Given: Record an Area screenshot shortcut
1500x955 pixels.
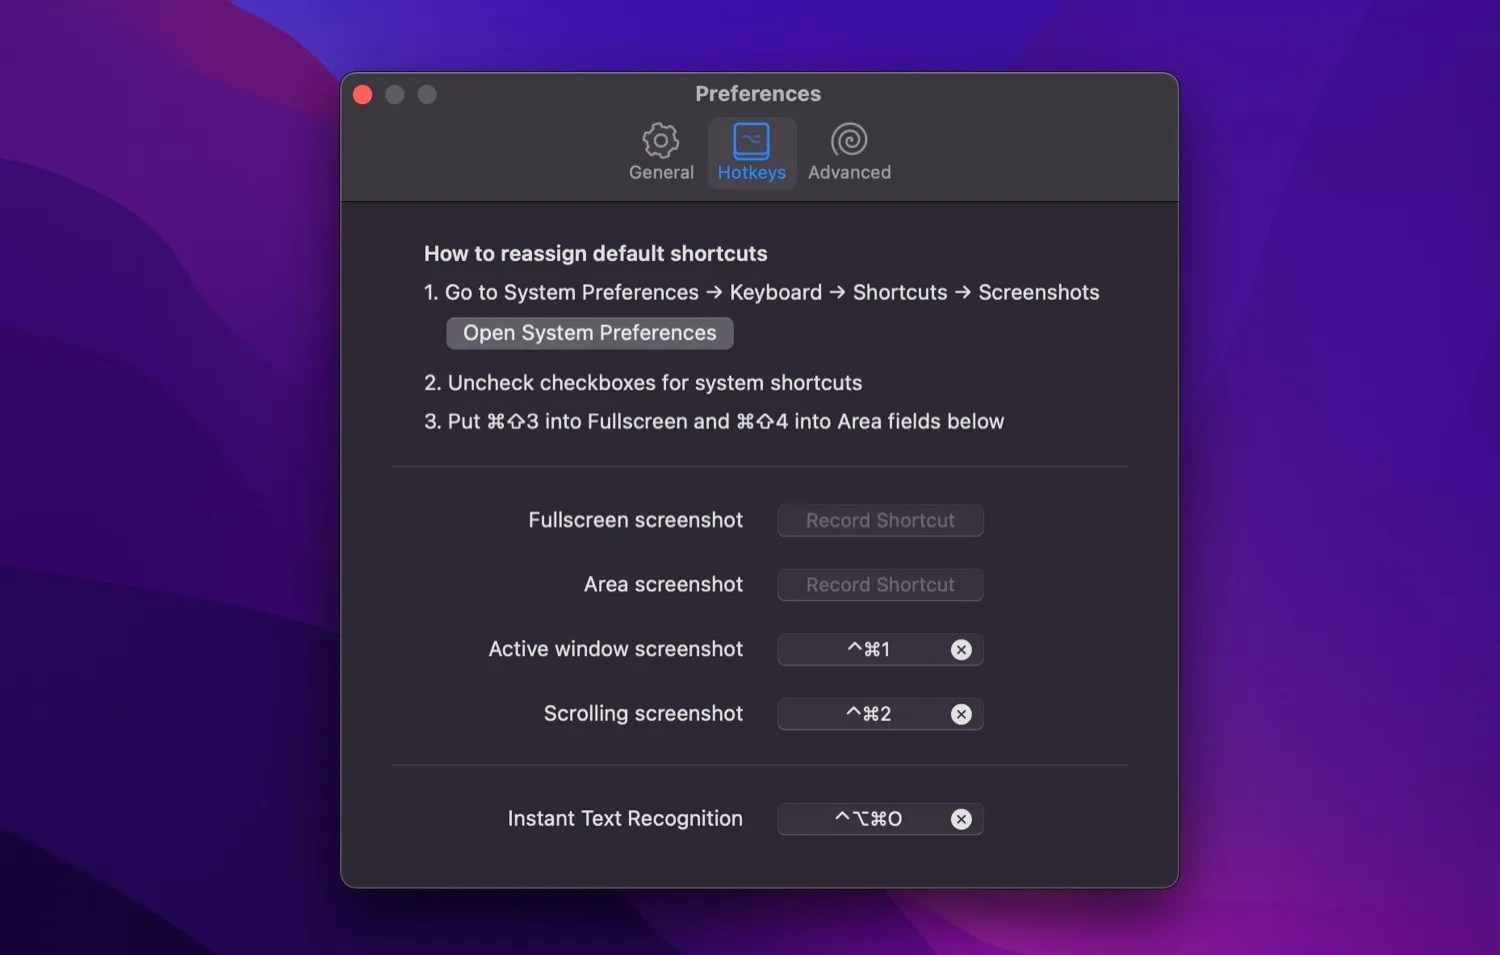Looking at the screenshot, I should 879,584.
